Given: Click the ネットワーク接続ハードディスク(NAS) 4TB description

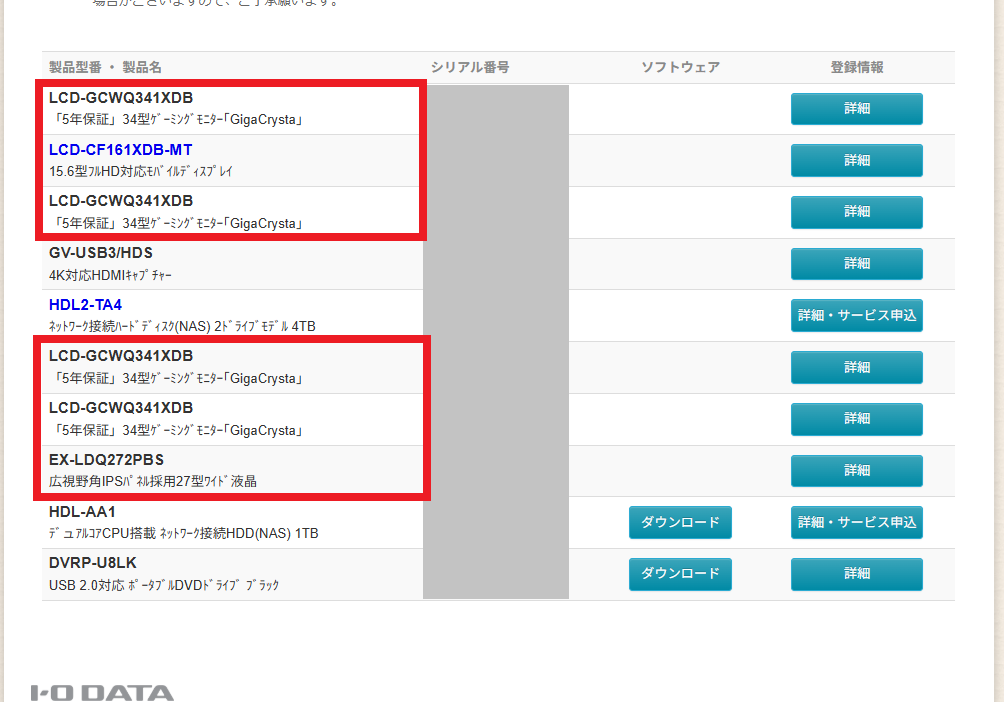Looking at the screenshot, I should (182, 327).
